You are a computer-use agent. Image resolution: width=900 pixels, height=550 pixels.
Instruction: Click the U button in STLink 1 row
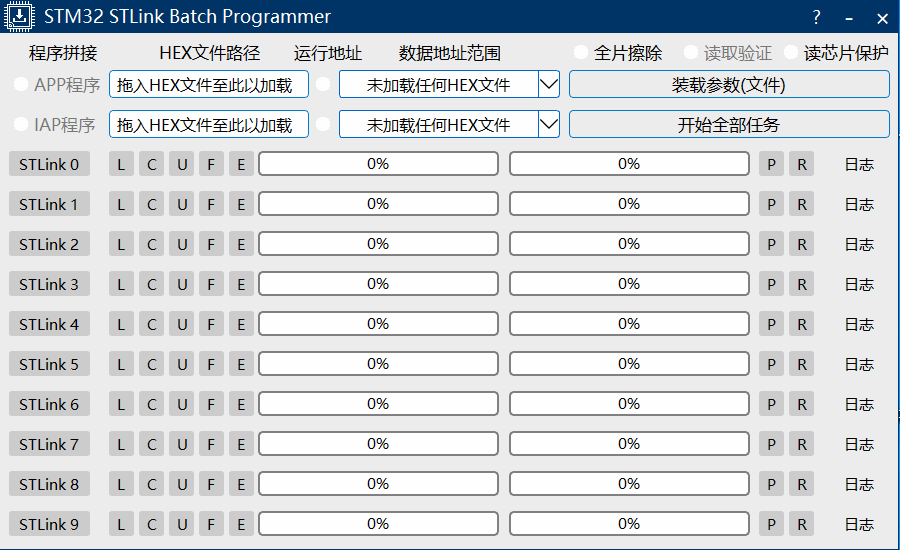tap(181, 204)
